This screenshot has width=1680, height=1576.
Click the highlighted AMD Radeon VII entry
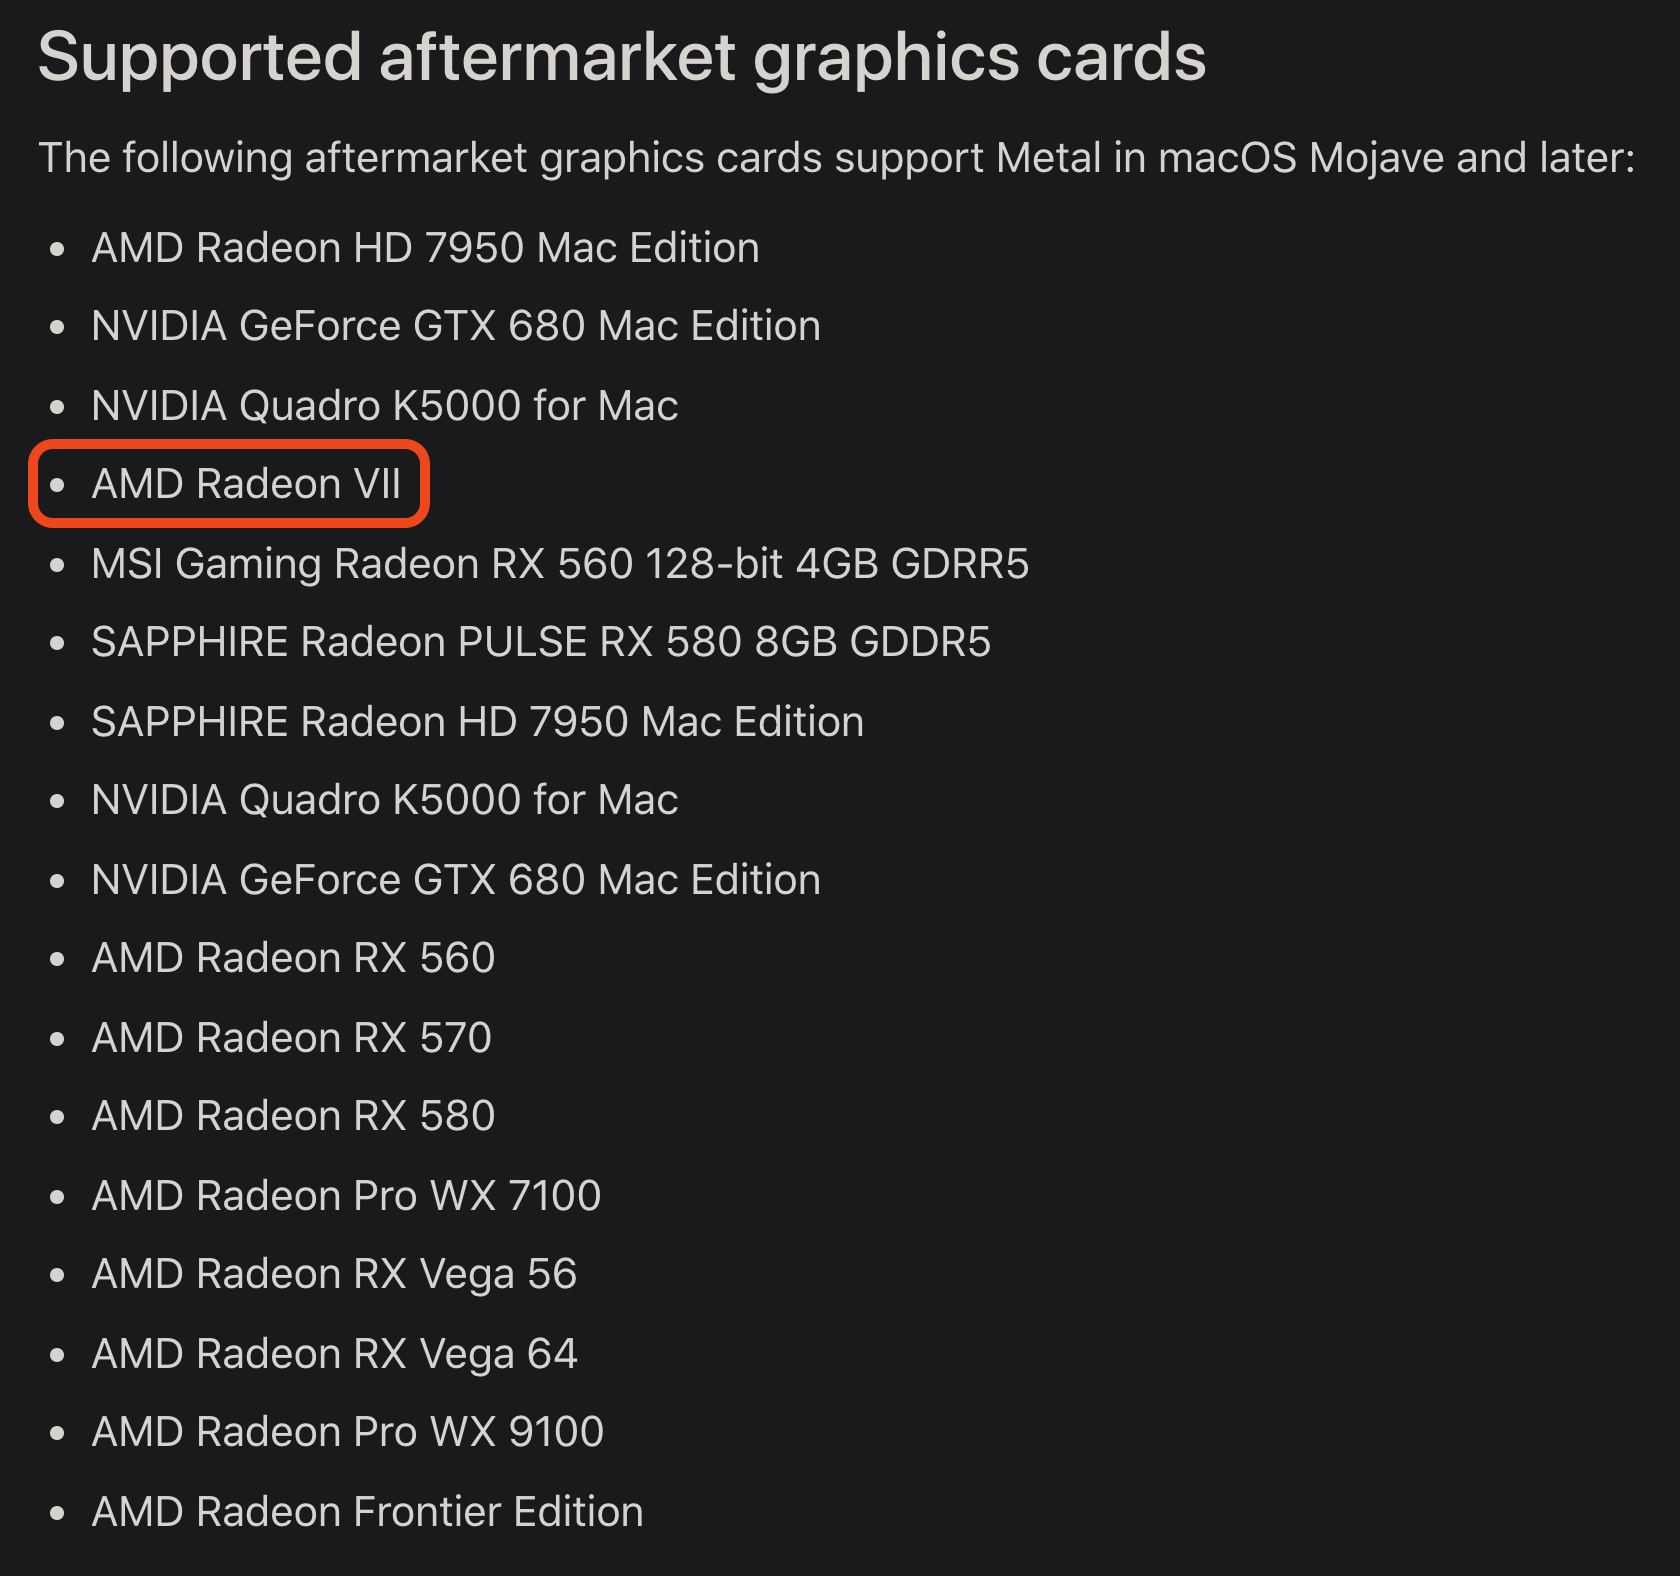246,484
